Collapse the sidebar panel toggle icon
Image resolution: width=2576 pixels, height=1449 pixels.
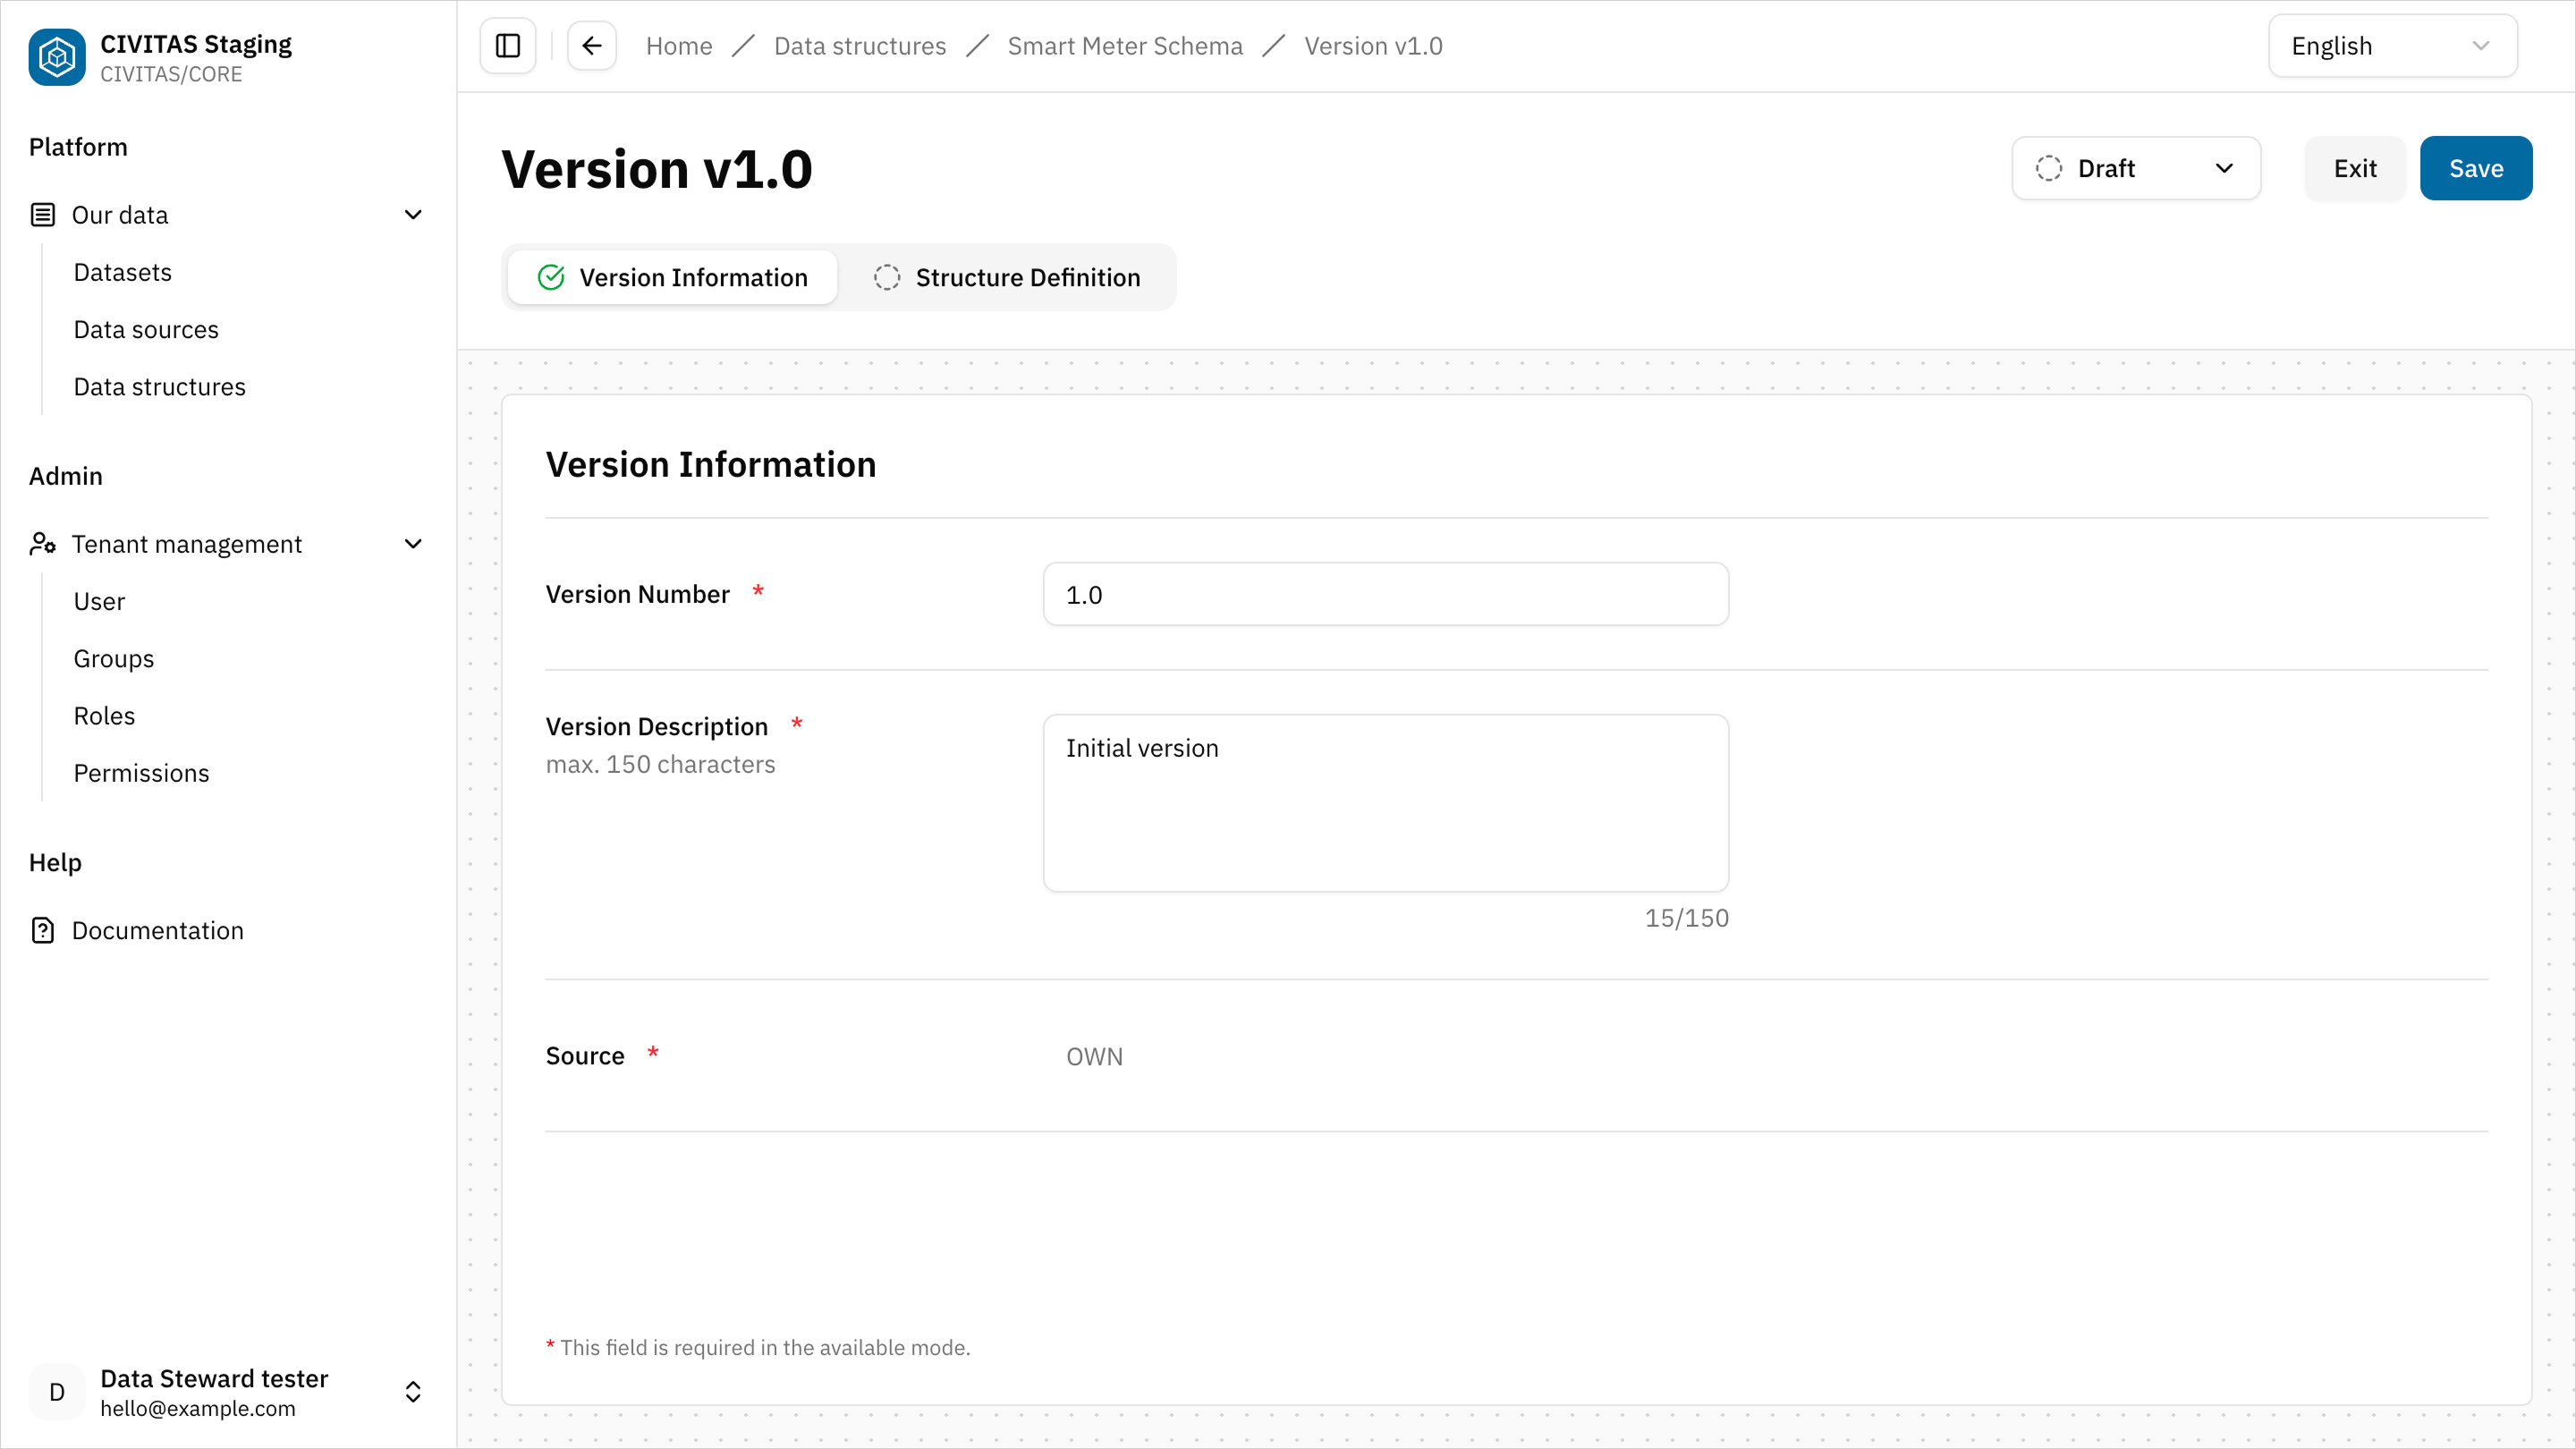[x=507, y=45]
